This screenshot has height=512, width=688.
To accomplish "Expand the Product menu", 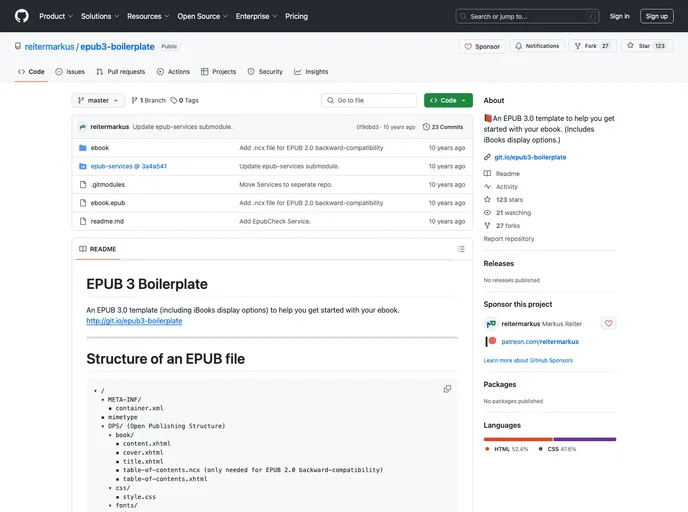I will click(x=56, y=16).
